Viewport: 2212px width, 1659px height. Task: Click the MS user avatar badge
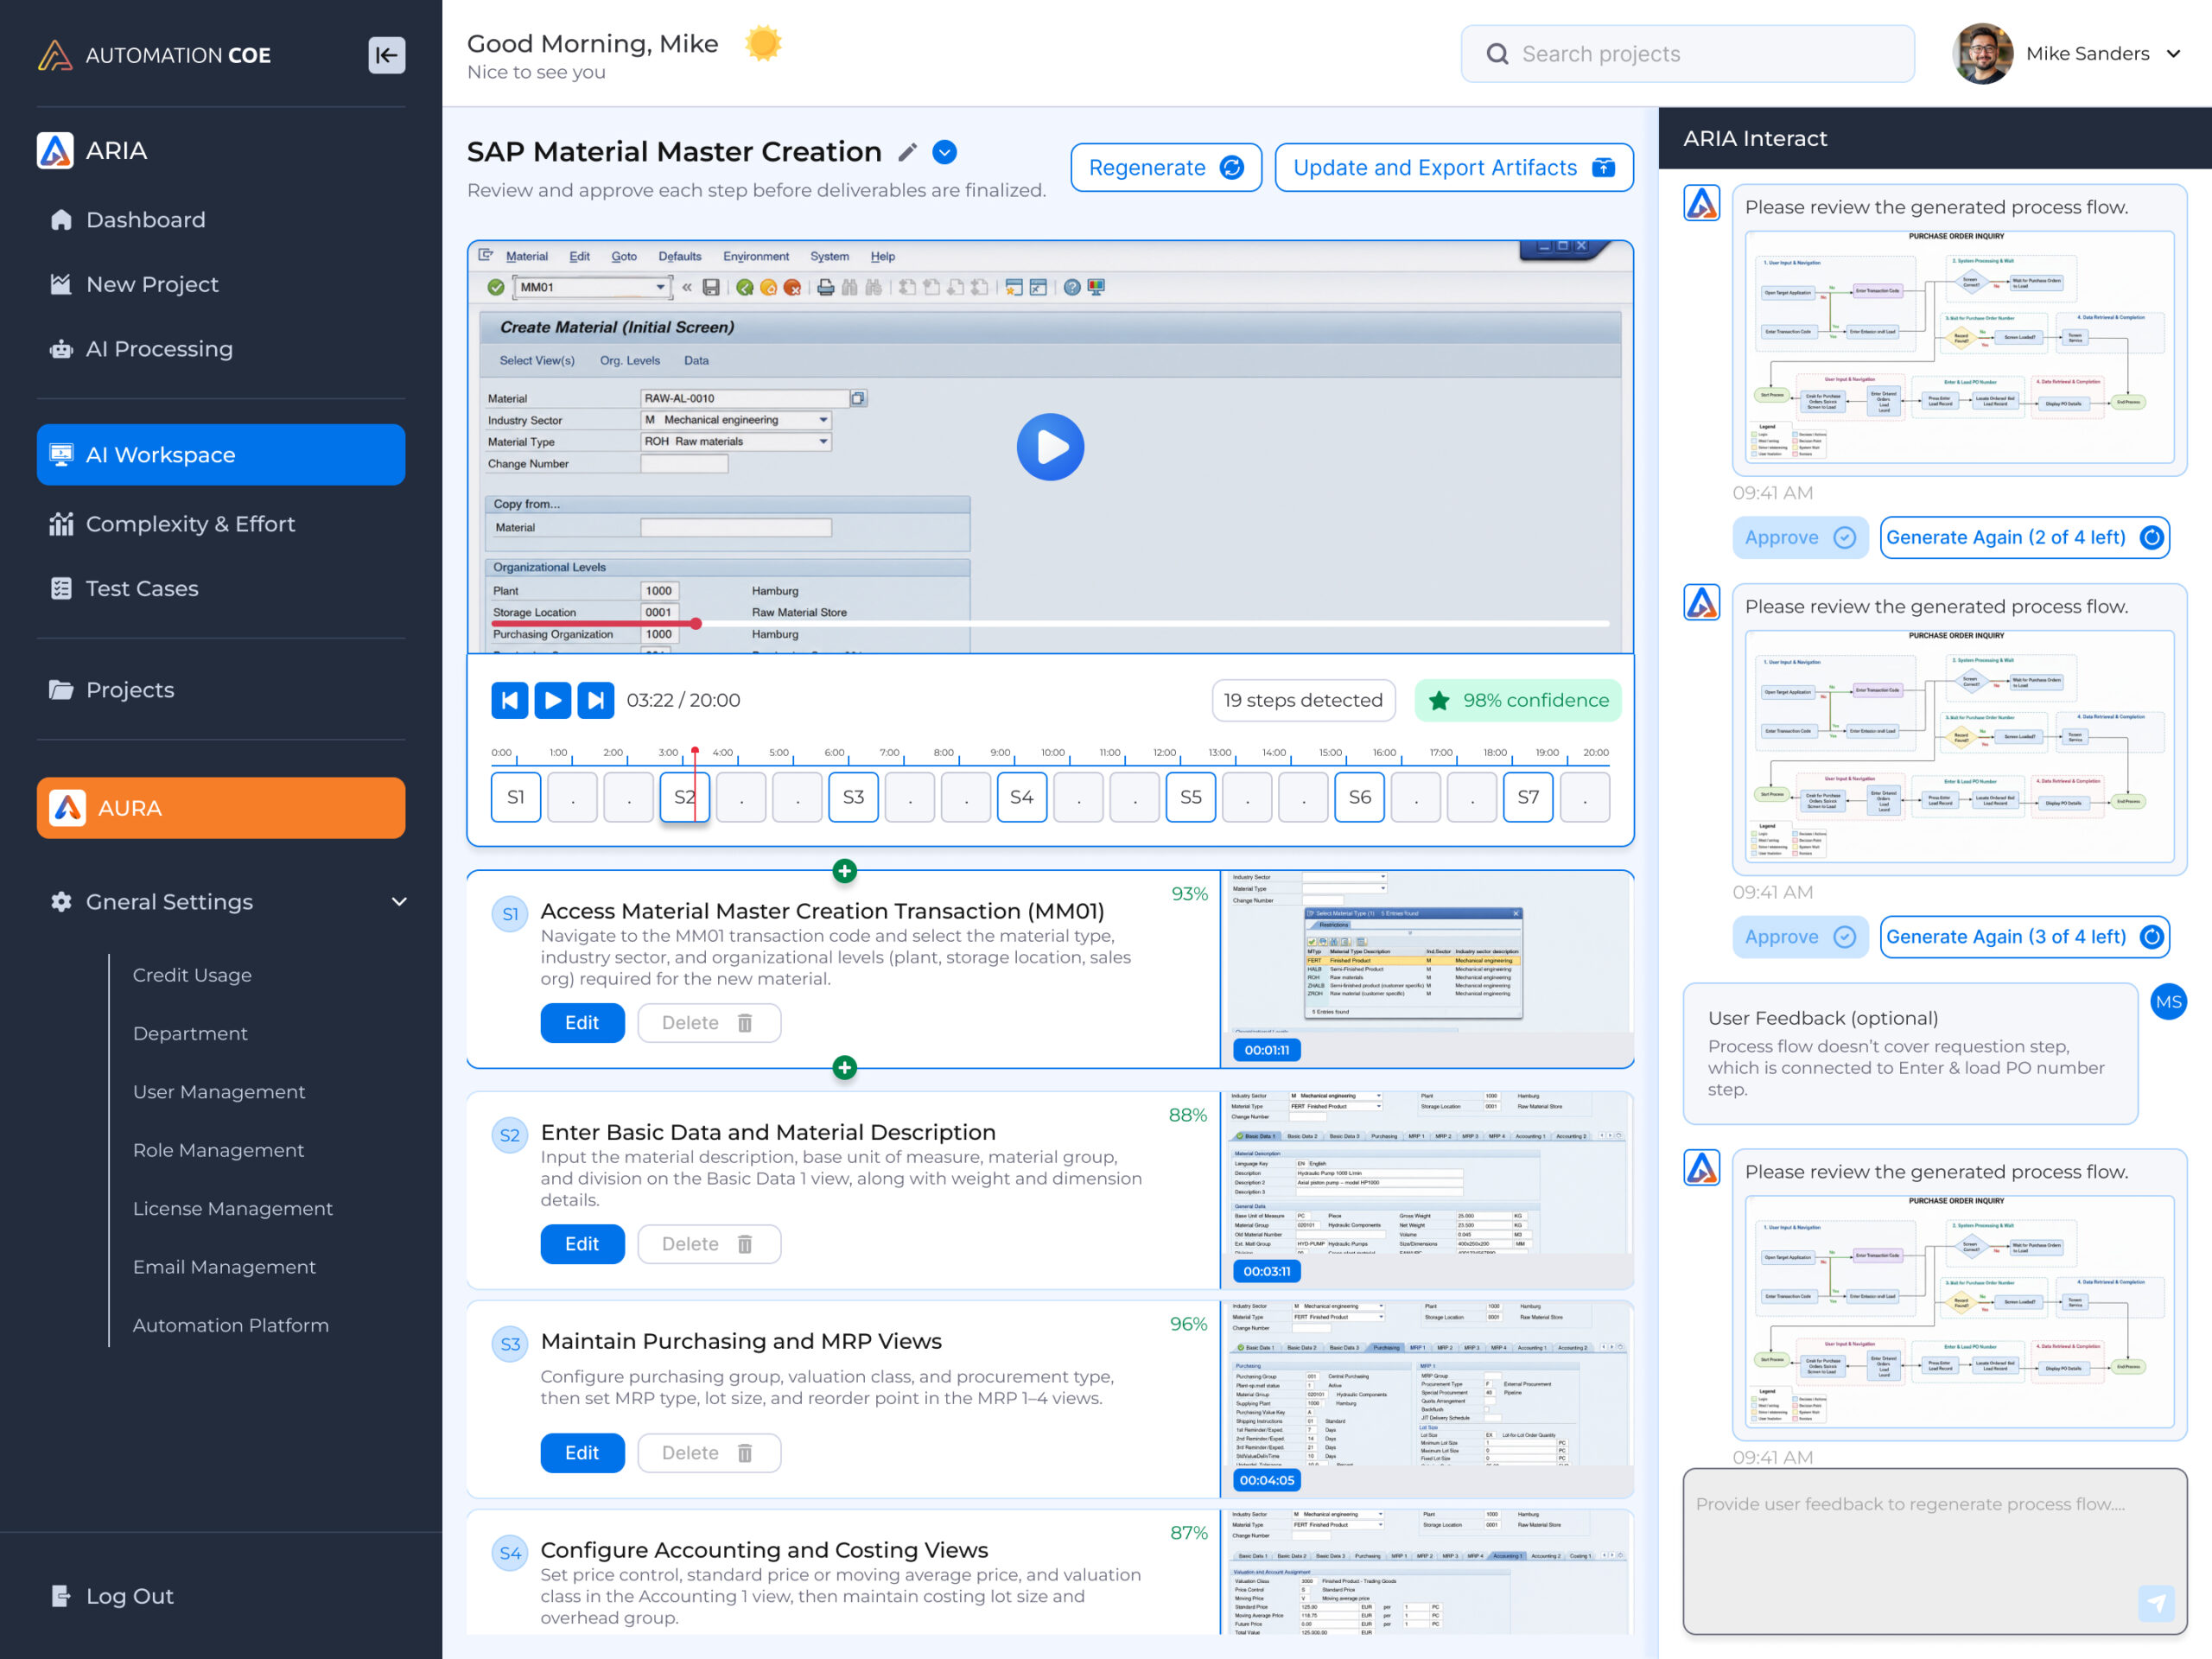(x=2168, y=1002)
